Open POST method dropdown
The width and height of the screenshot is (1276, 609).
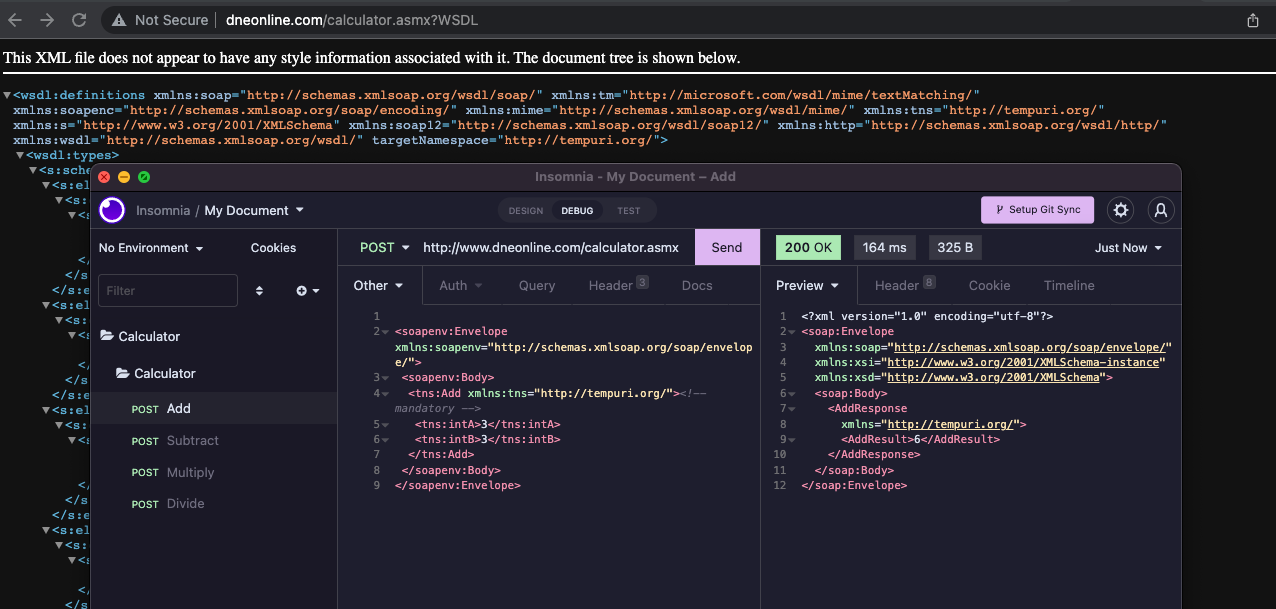[385, 248]
